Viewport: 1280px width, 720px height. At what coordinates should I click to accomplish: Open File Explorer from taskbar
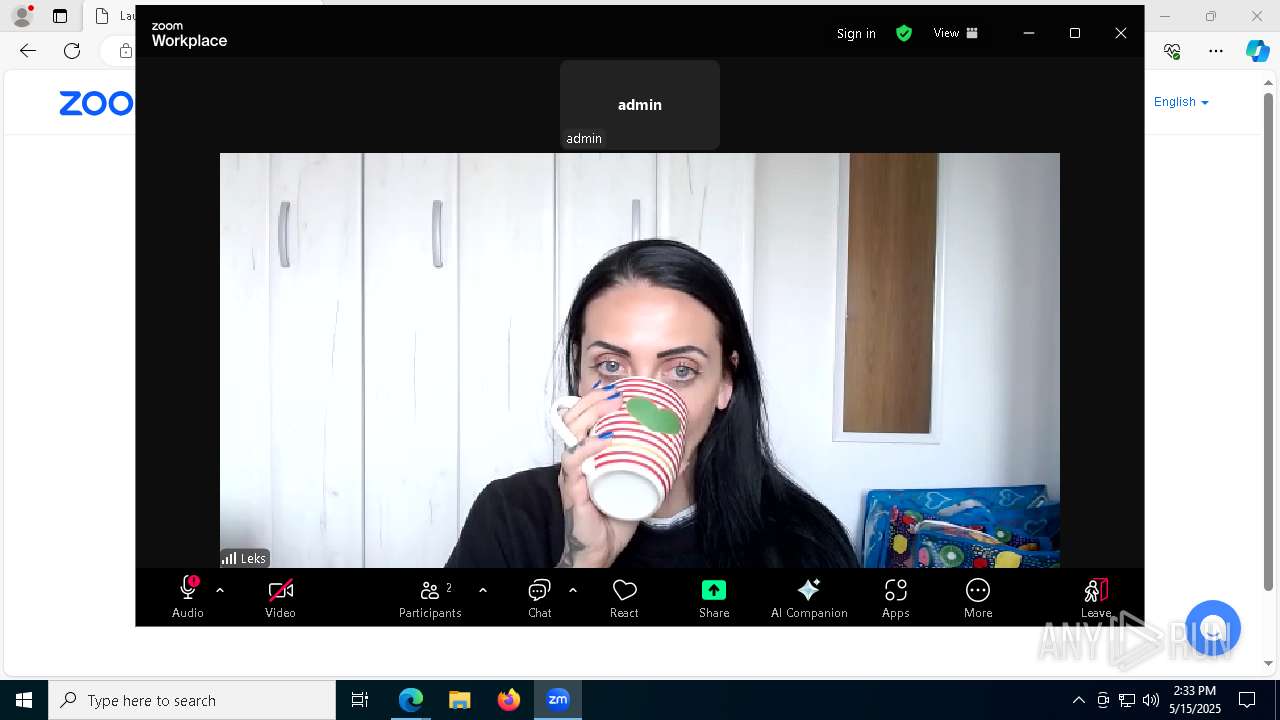coord(460,700)
